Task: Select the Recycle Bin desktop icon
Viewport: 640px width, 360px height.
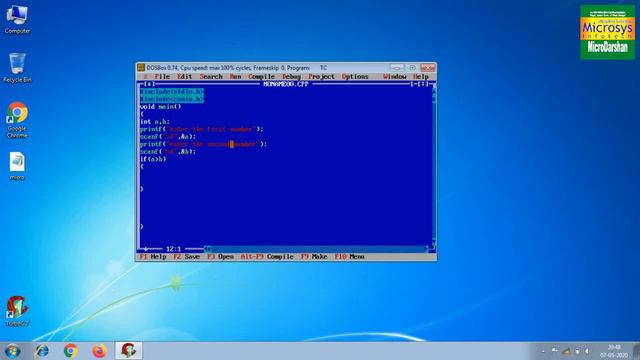Action: point(17,67)
